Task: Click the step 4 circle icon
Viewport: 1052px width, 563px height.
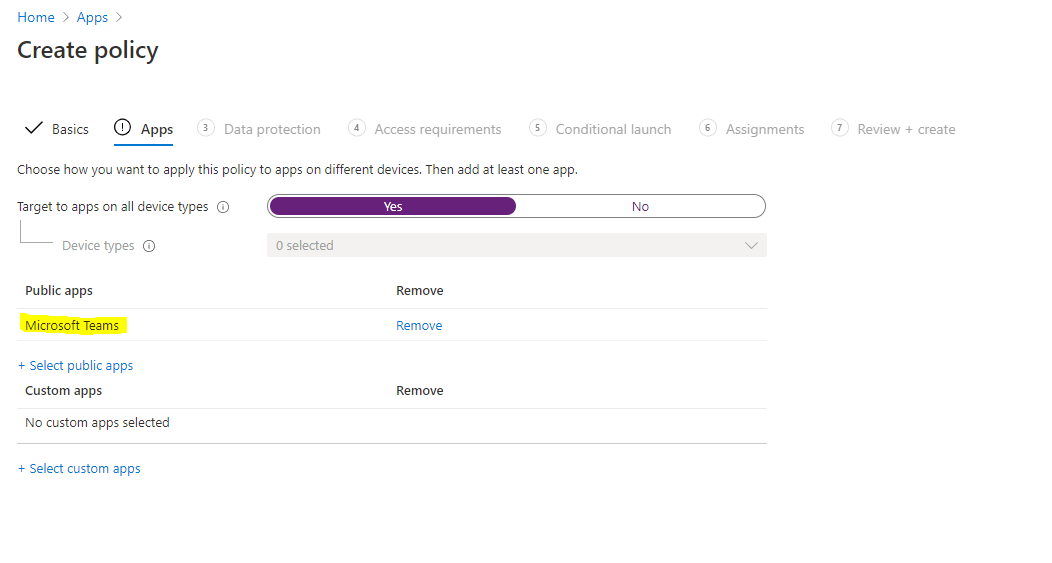Action: (x=356, y=127)
